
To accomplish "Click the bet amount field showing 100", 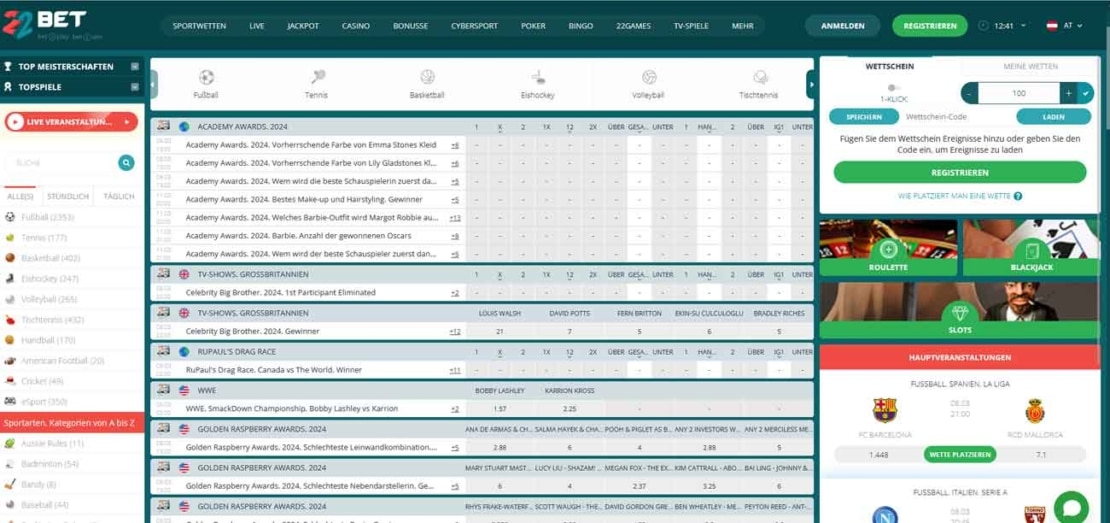I will 1019,93.
